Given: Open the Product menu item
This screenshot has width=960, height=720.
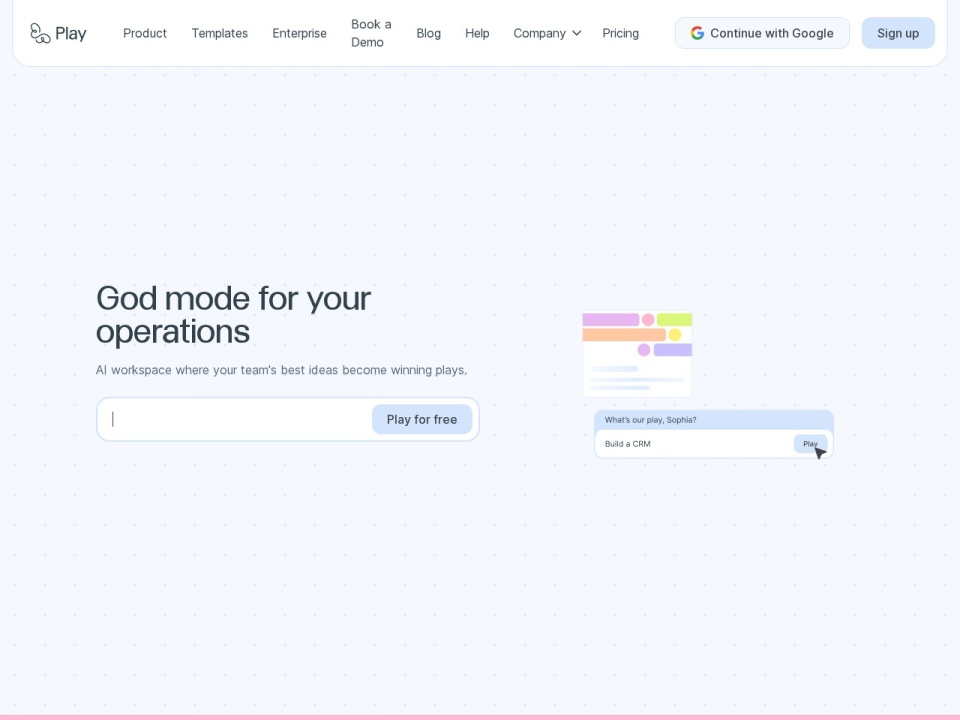Looking at the screenshot, I should 144,33.
